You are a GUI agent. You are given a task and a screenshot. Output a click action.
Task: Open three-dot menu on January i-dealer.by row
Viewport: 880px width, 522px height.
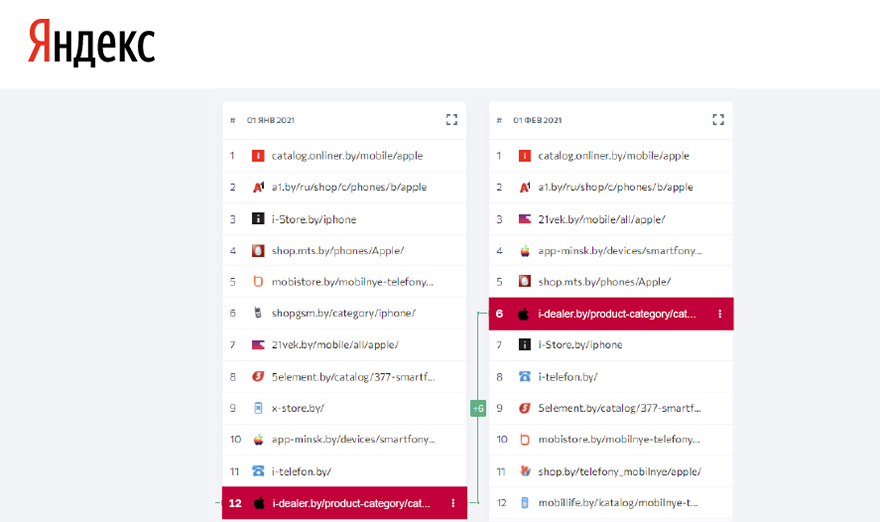pyautogui.click(x=453, y=503)
